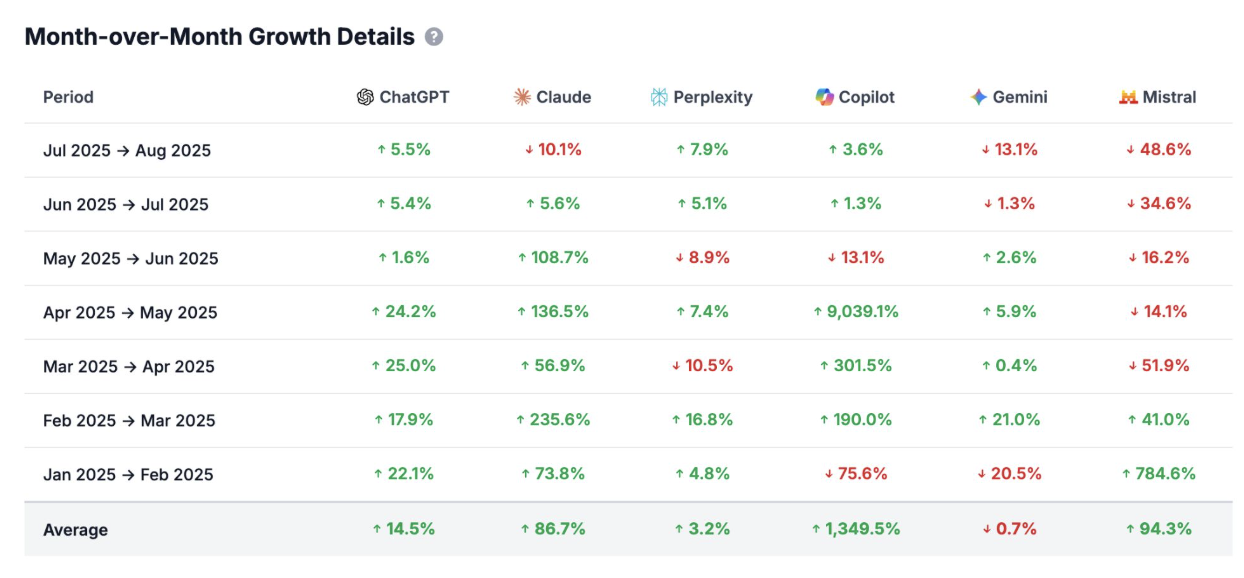This screenshot has width=1244, height=578.
Task: Click the Mistral logo icon
Action: coord(1128,97)
